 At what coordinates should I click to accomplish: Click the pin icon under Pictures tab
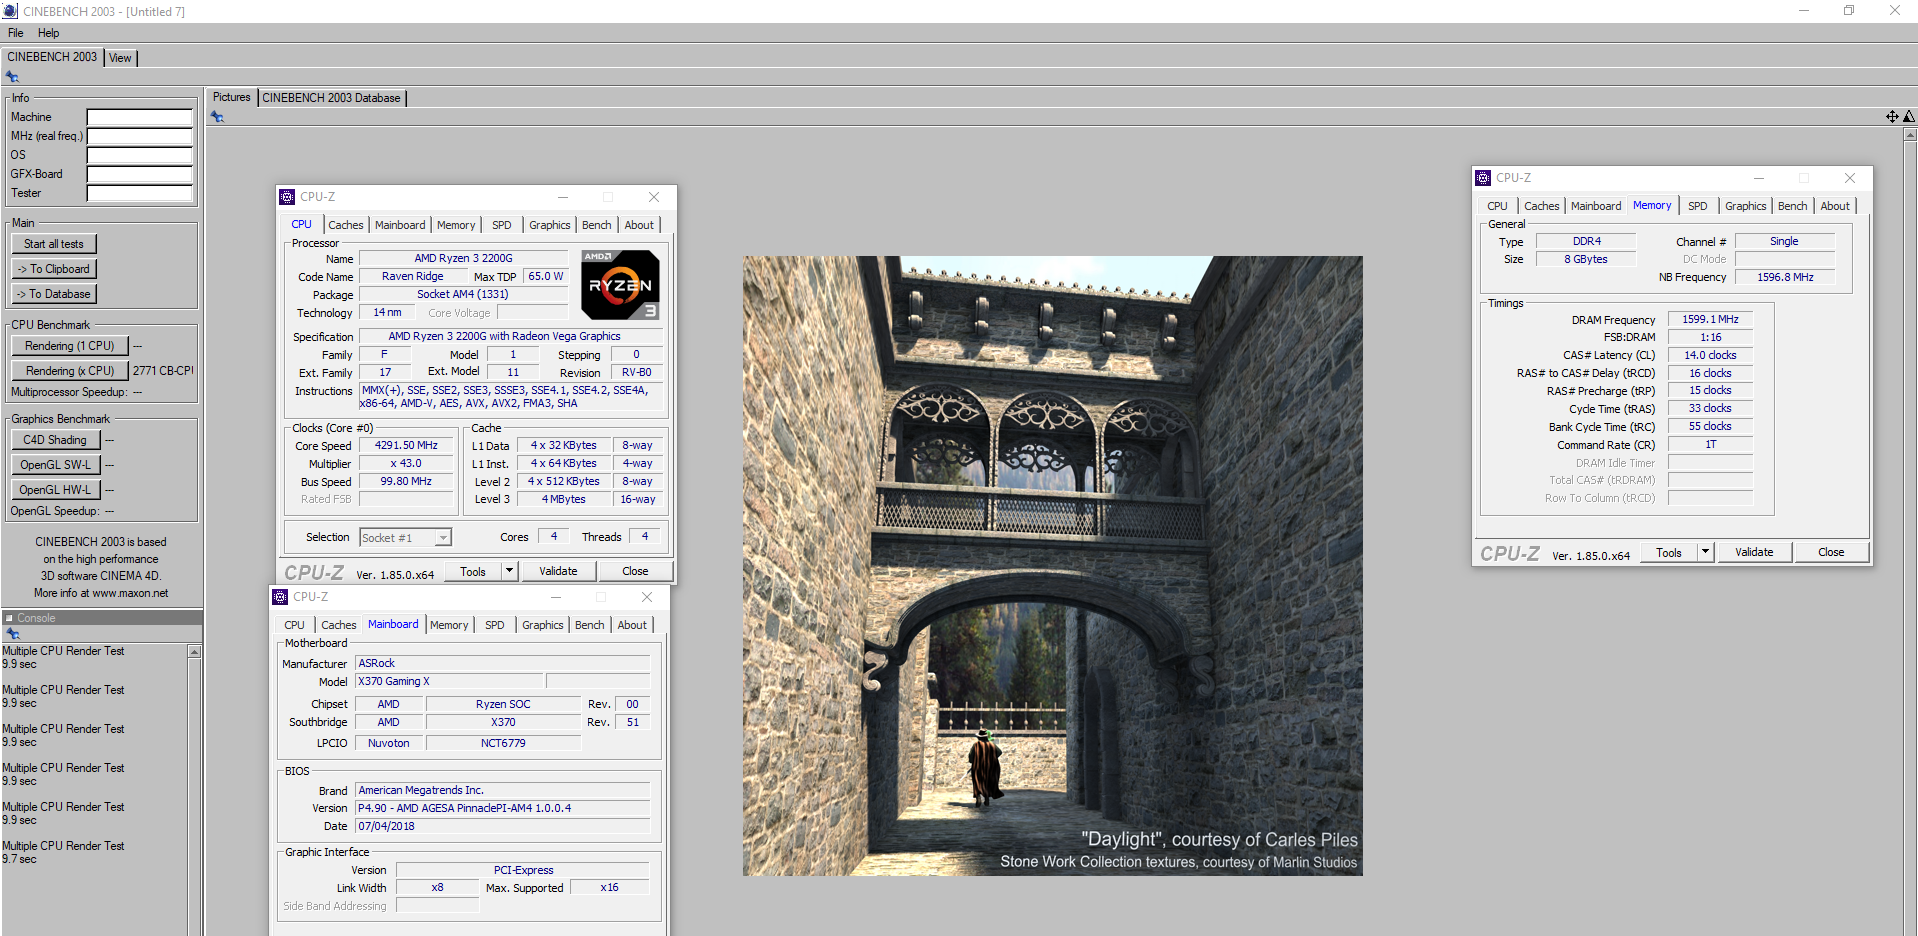(x=217, y=117)
